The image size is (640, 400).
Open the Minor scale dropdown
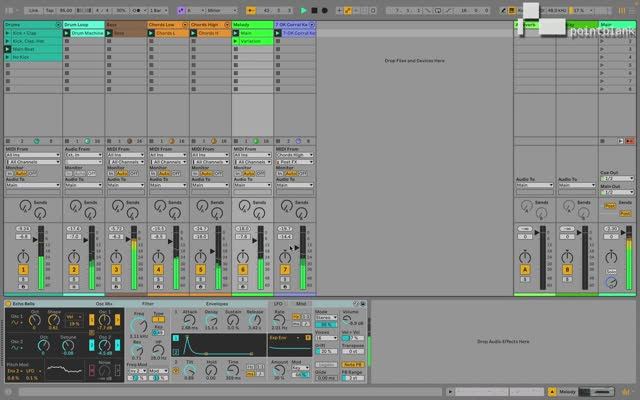point(222,10)
